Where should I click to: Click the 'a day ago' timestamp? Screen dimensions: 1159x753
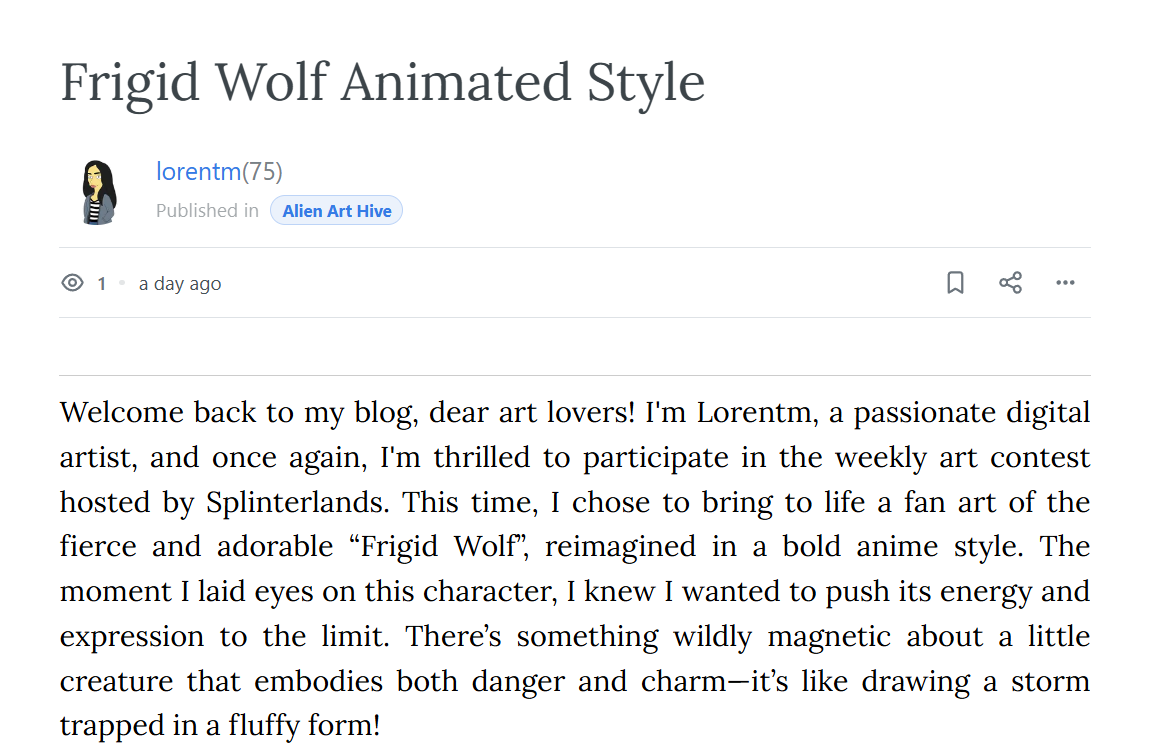click(180, 284)
